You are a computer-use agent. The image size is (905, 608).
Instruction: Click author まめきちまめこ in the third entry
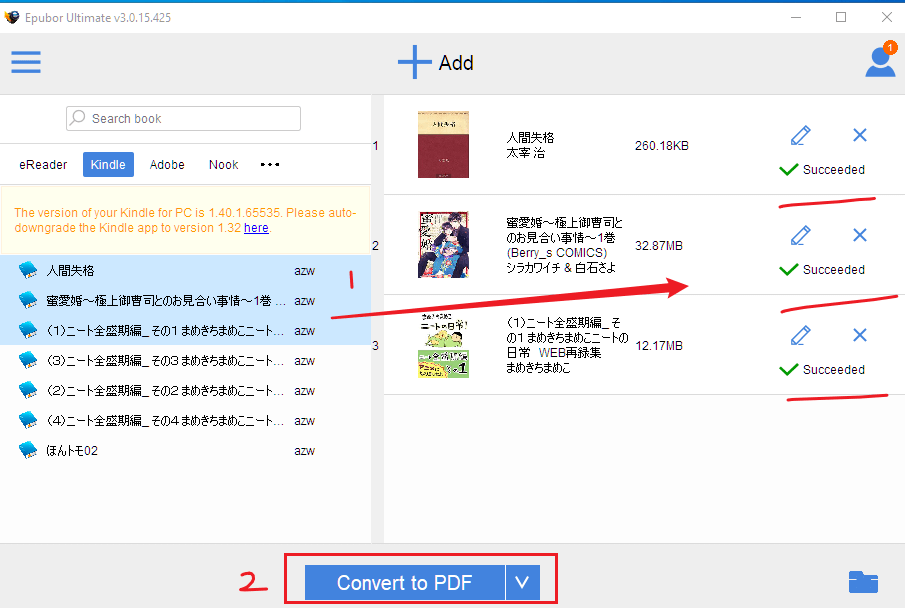[x=538, y=367]
